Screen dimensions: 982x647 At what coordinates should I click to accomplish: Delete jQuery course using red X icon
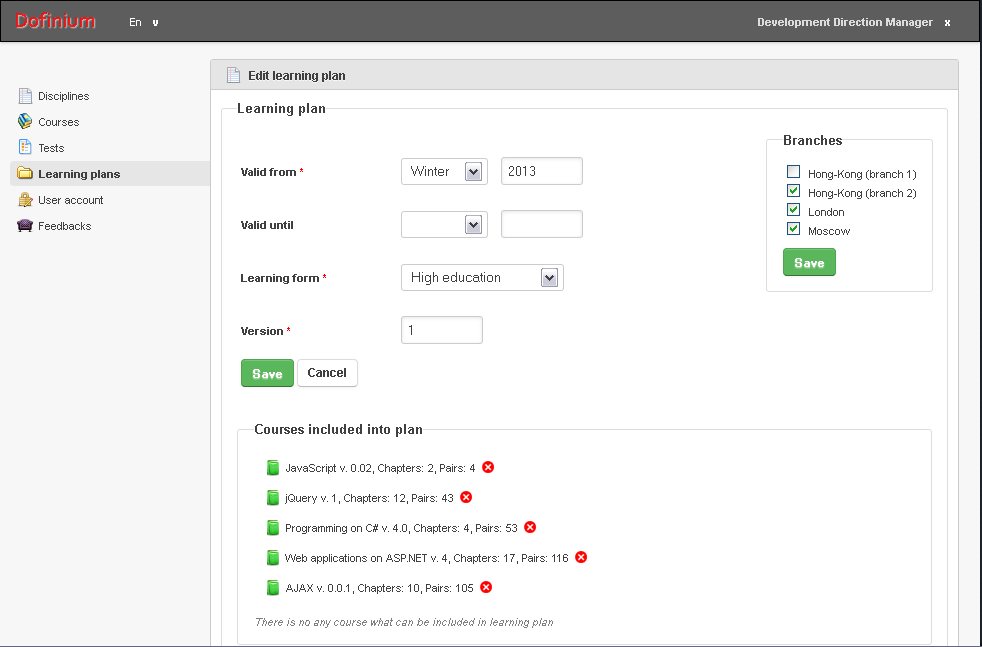coord(466,497)
